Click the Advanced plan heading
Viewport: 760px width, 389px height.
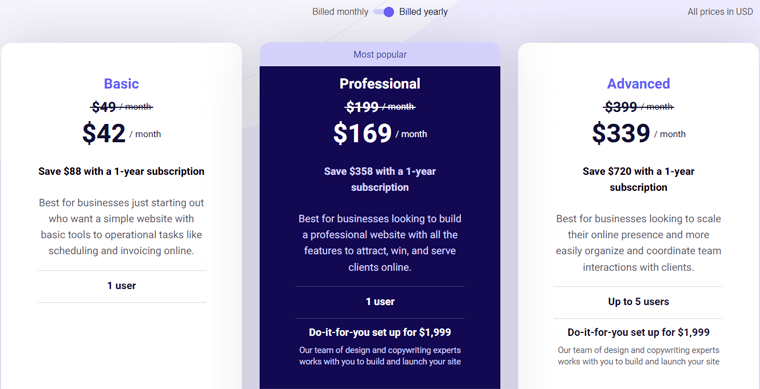tap(638, 84)
